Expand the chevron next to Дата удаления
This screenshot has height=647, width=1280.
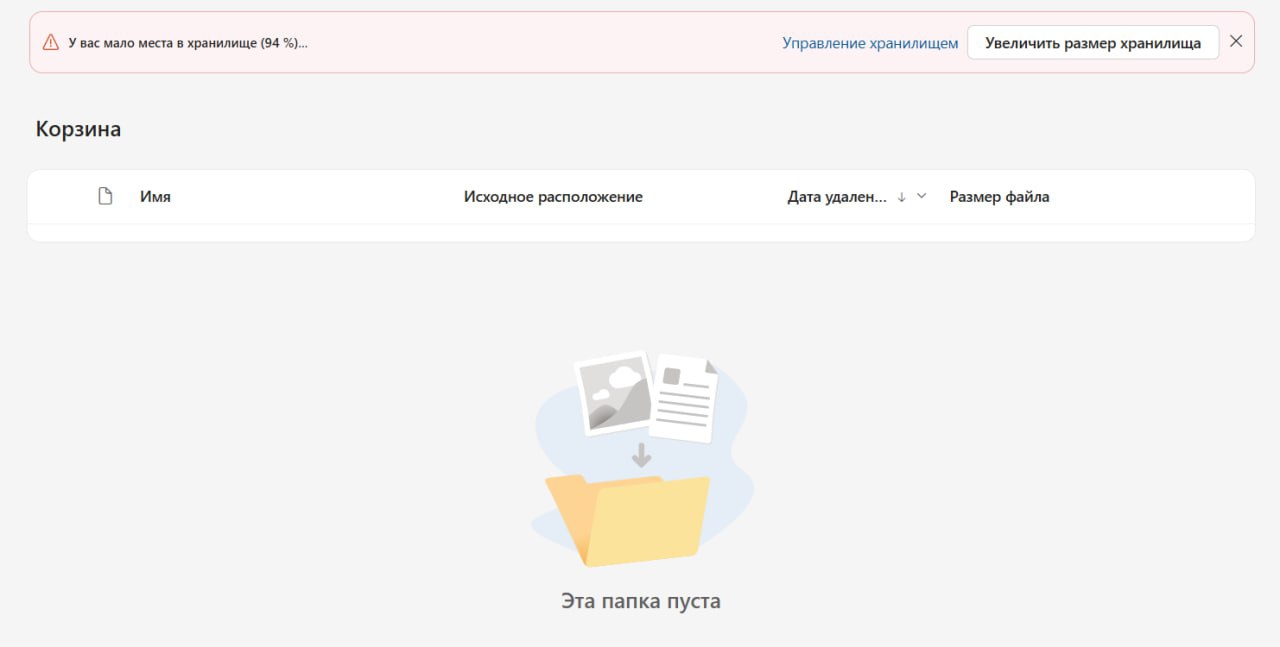(x=922, y=196)
